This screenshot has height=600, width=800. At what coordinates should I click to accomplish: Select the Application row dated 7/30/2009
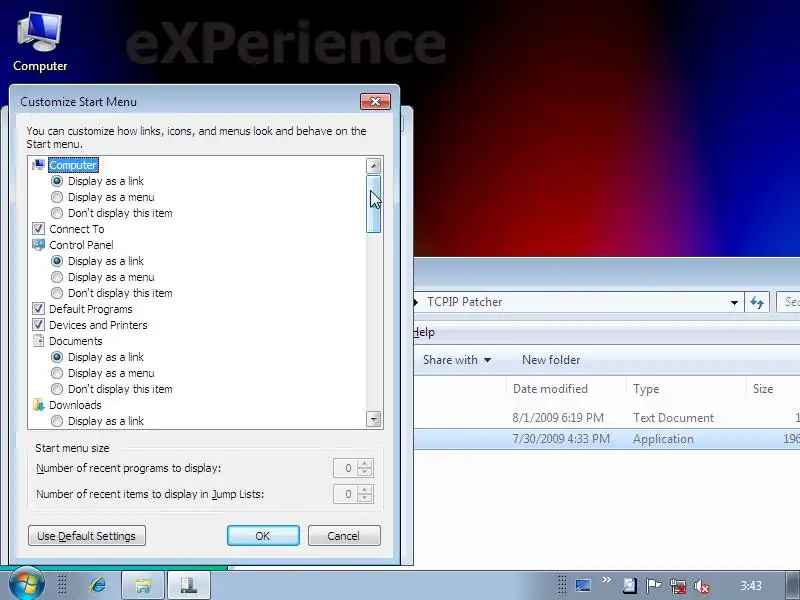[x=607, y=439]
